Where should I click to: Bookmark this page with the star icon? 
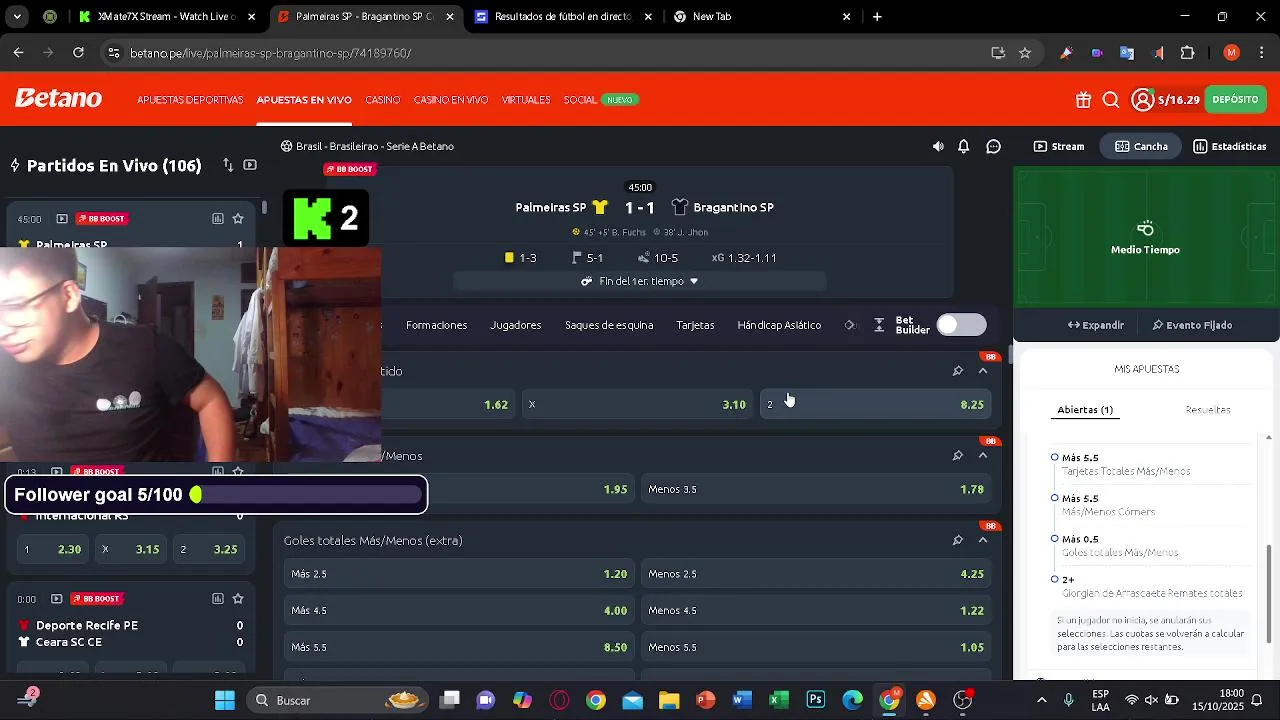(x=1025, y=53)
